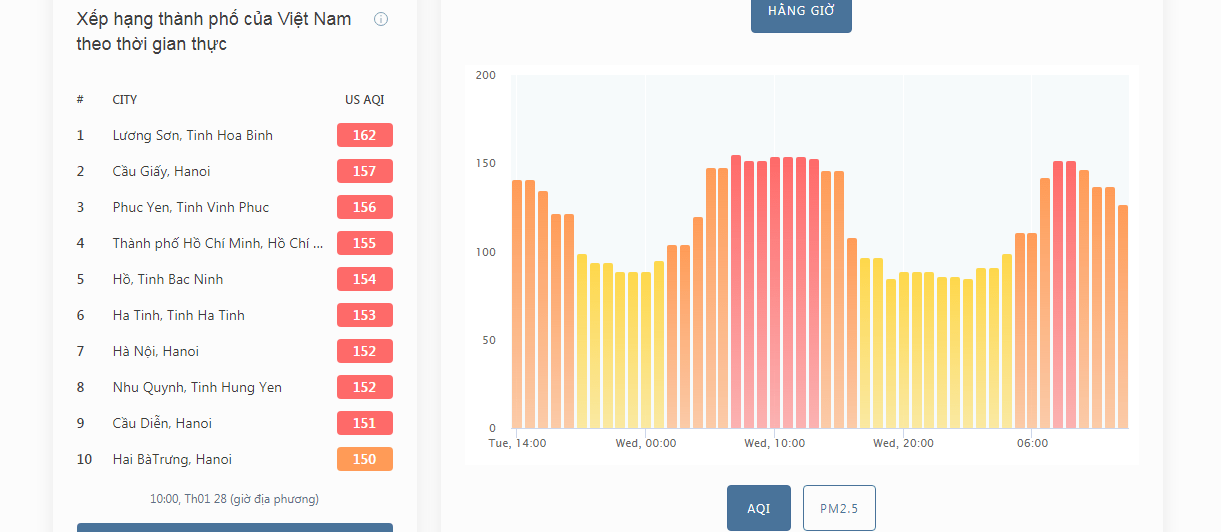Viewport: 1221px width, 532px height.
Task: Click the orange 150 AQI badge
Action: point(365,459)
